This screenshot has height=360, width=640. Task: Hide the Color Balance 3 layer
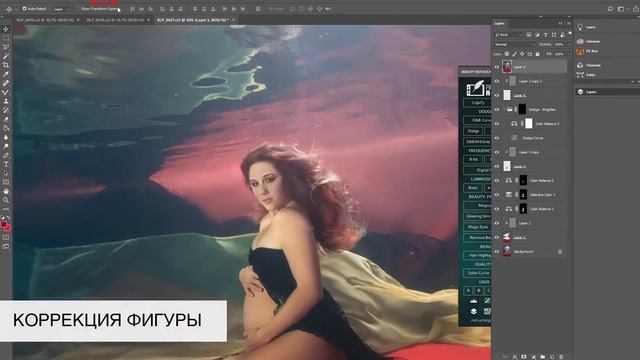[x=497, y=124]
